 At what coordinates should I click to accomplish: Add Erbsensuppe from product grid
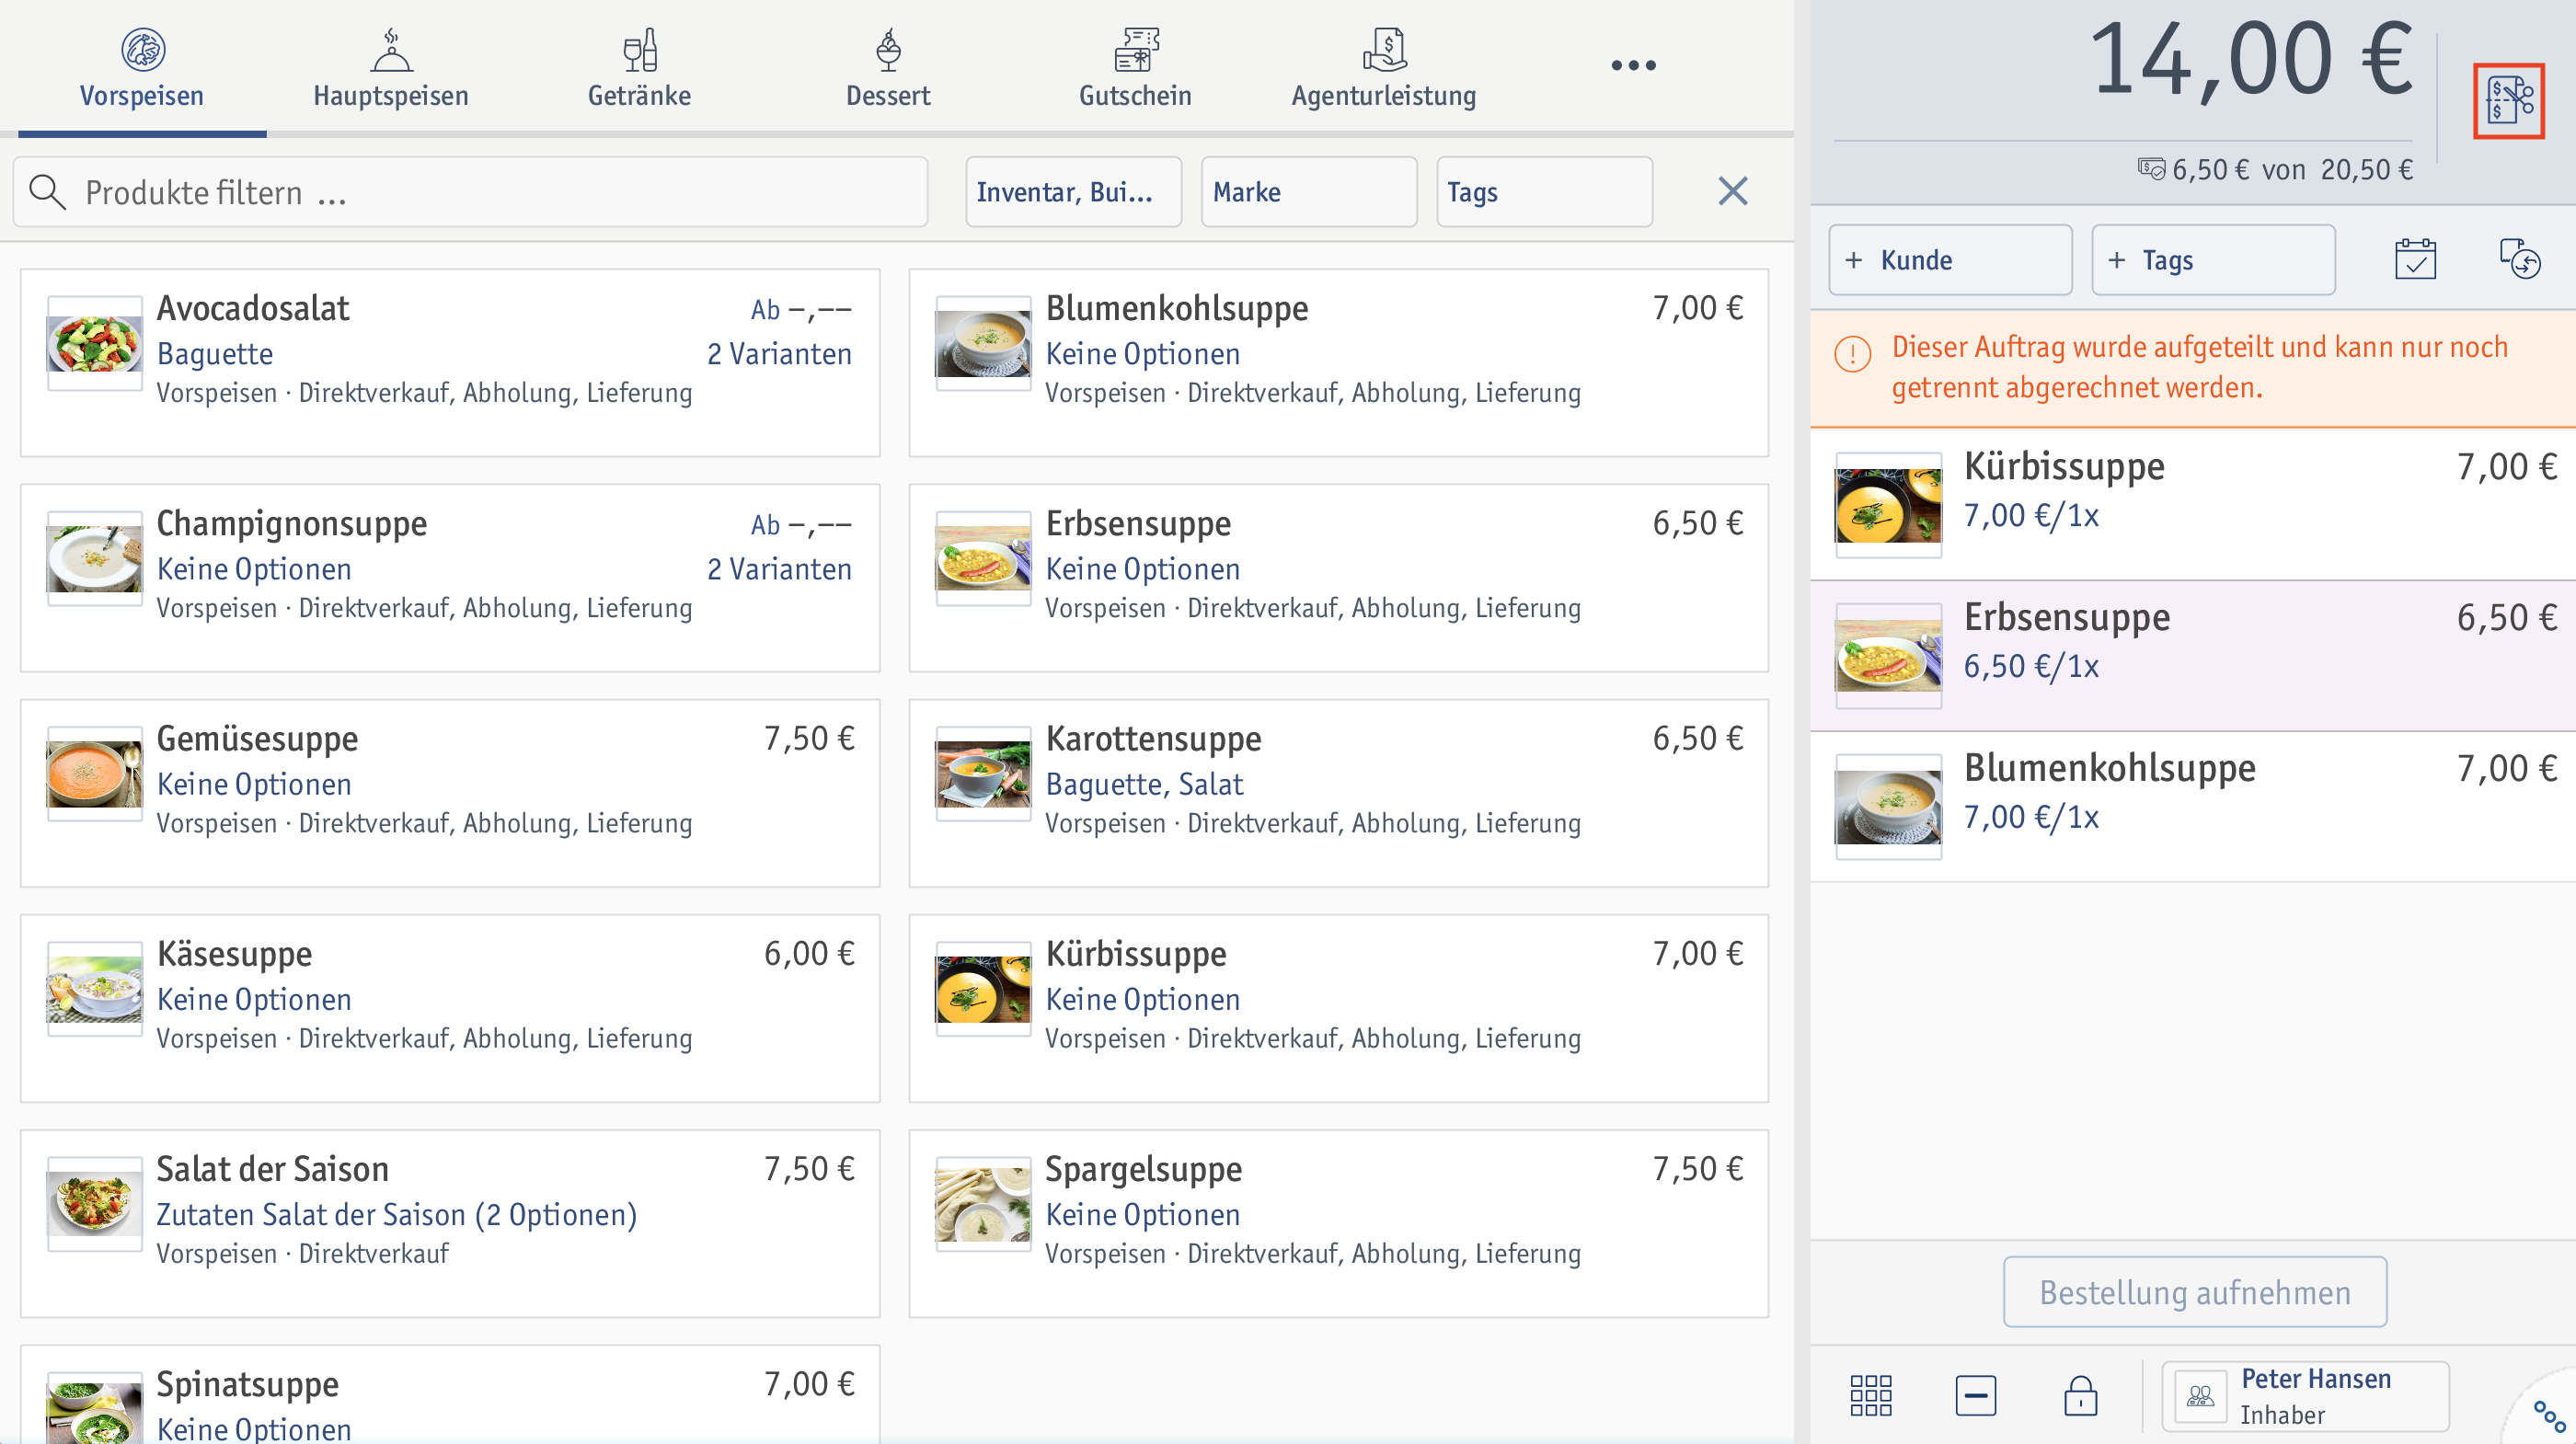1338,578
